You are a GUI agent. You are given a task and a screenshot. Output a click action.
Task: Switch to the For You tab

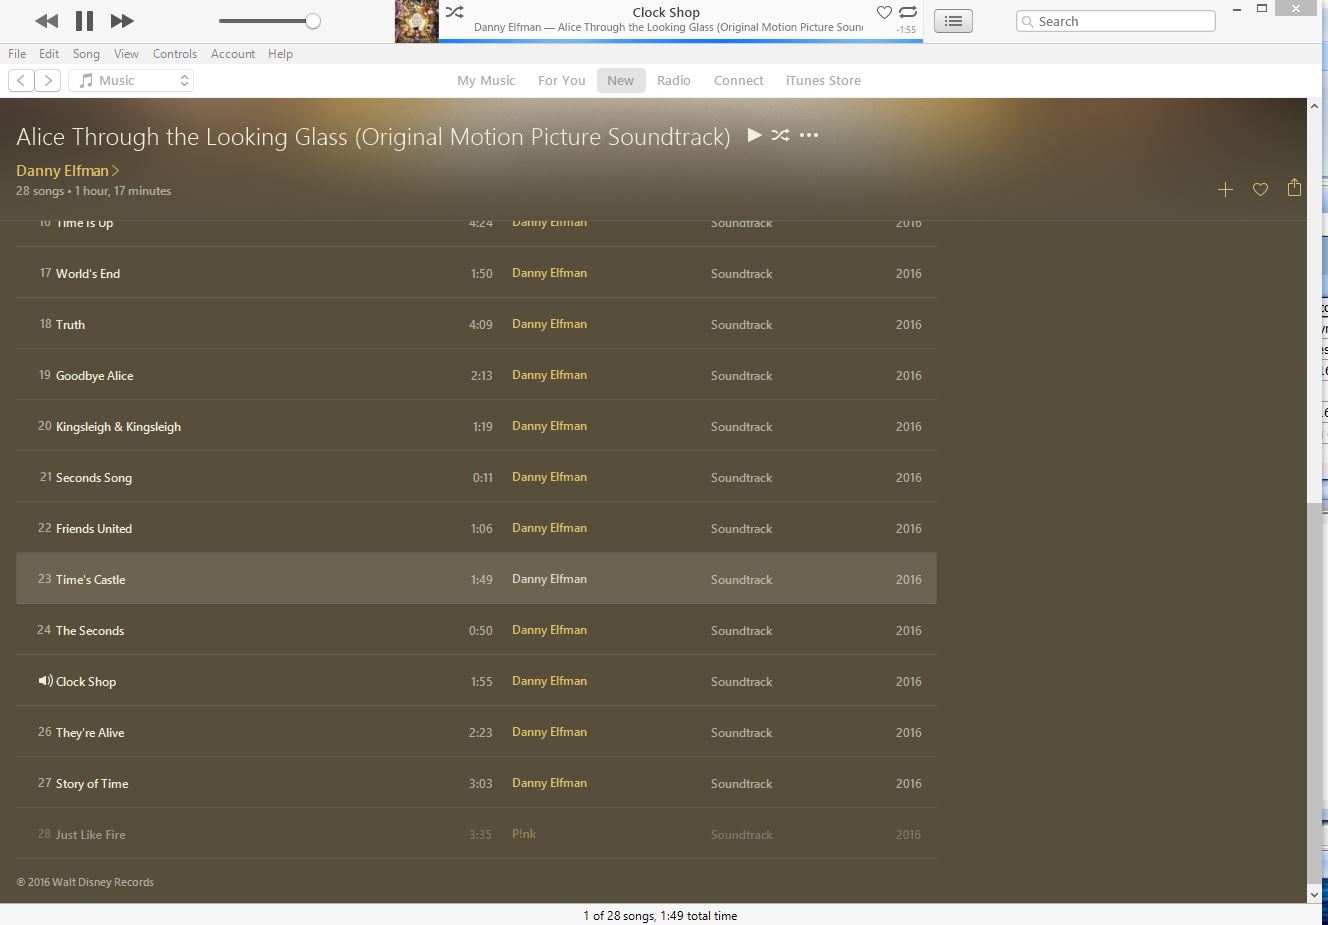pos(562,81)
